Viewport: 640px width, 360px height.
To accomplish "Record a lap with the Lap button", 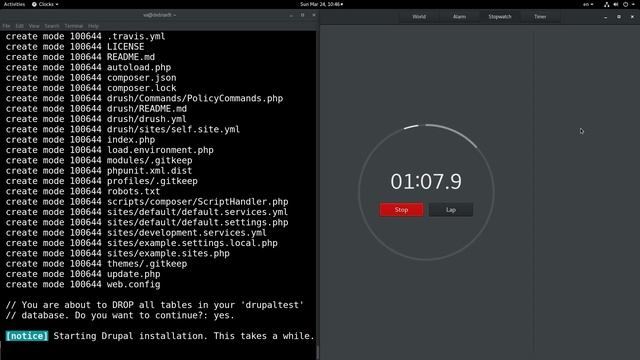I will (451, 210).
